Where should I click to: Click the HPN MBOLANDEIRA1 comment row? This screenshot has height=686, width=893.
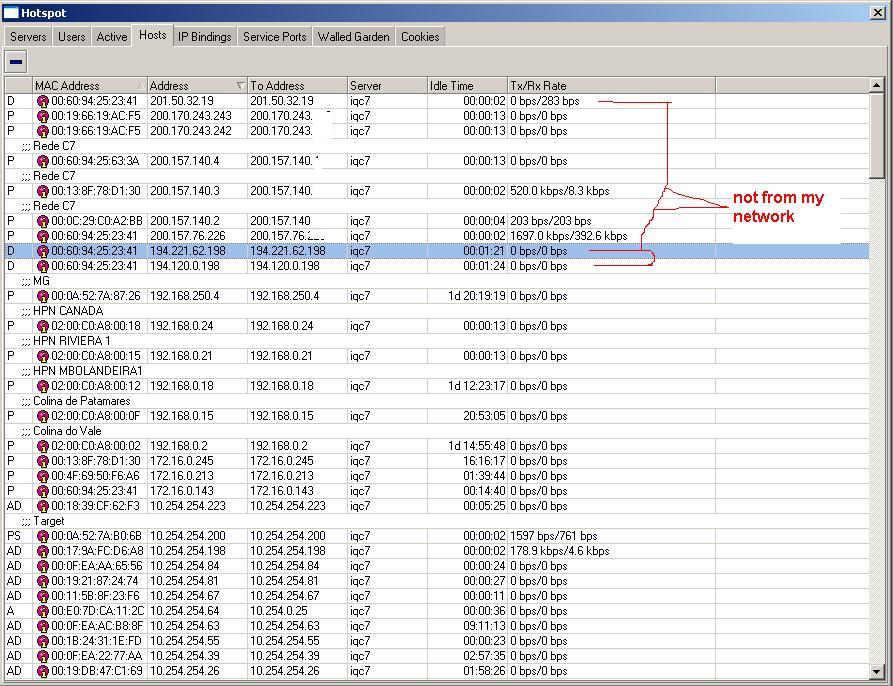437,371
